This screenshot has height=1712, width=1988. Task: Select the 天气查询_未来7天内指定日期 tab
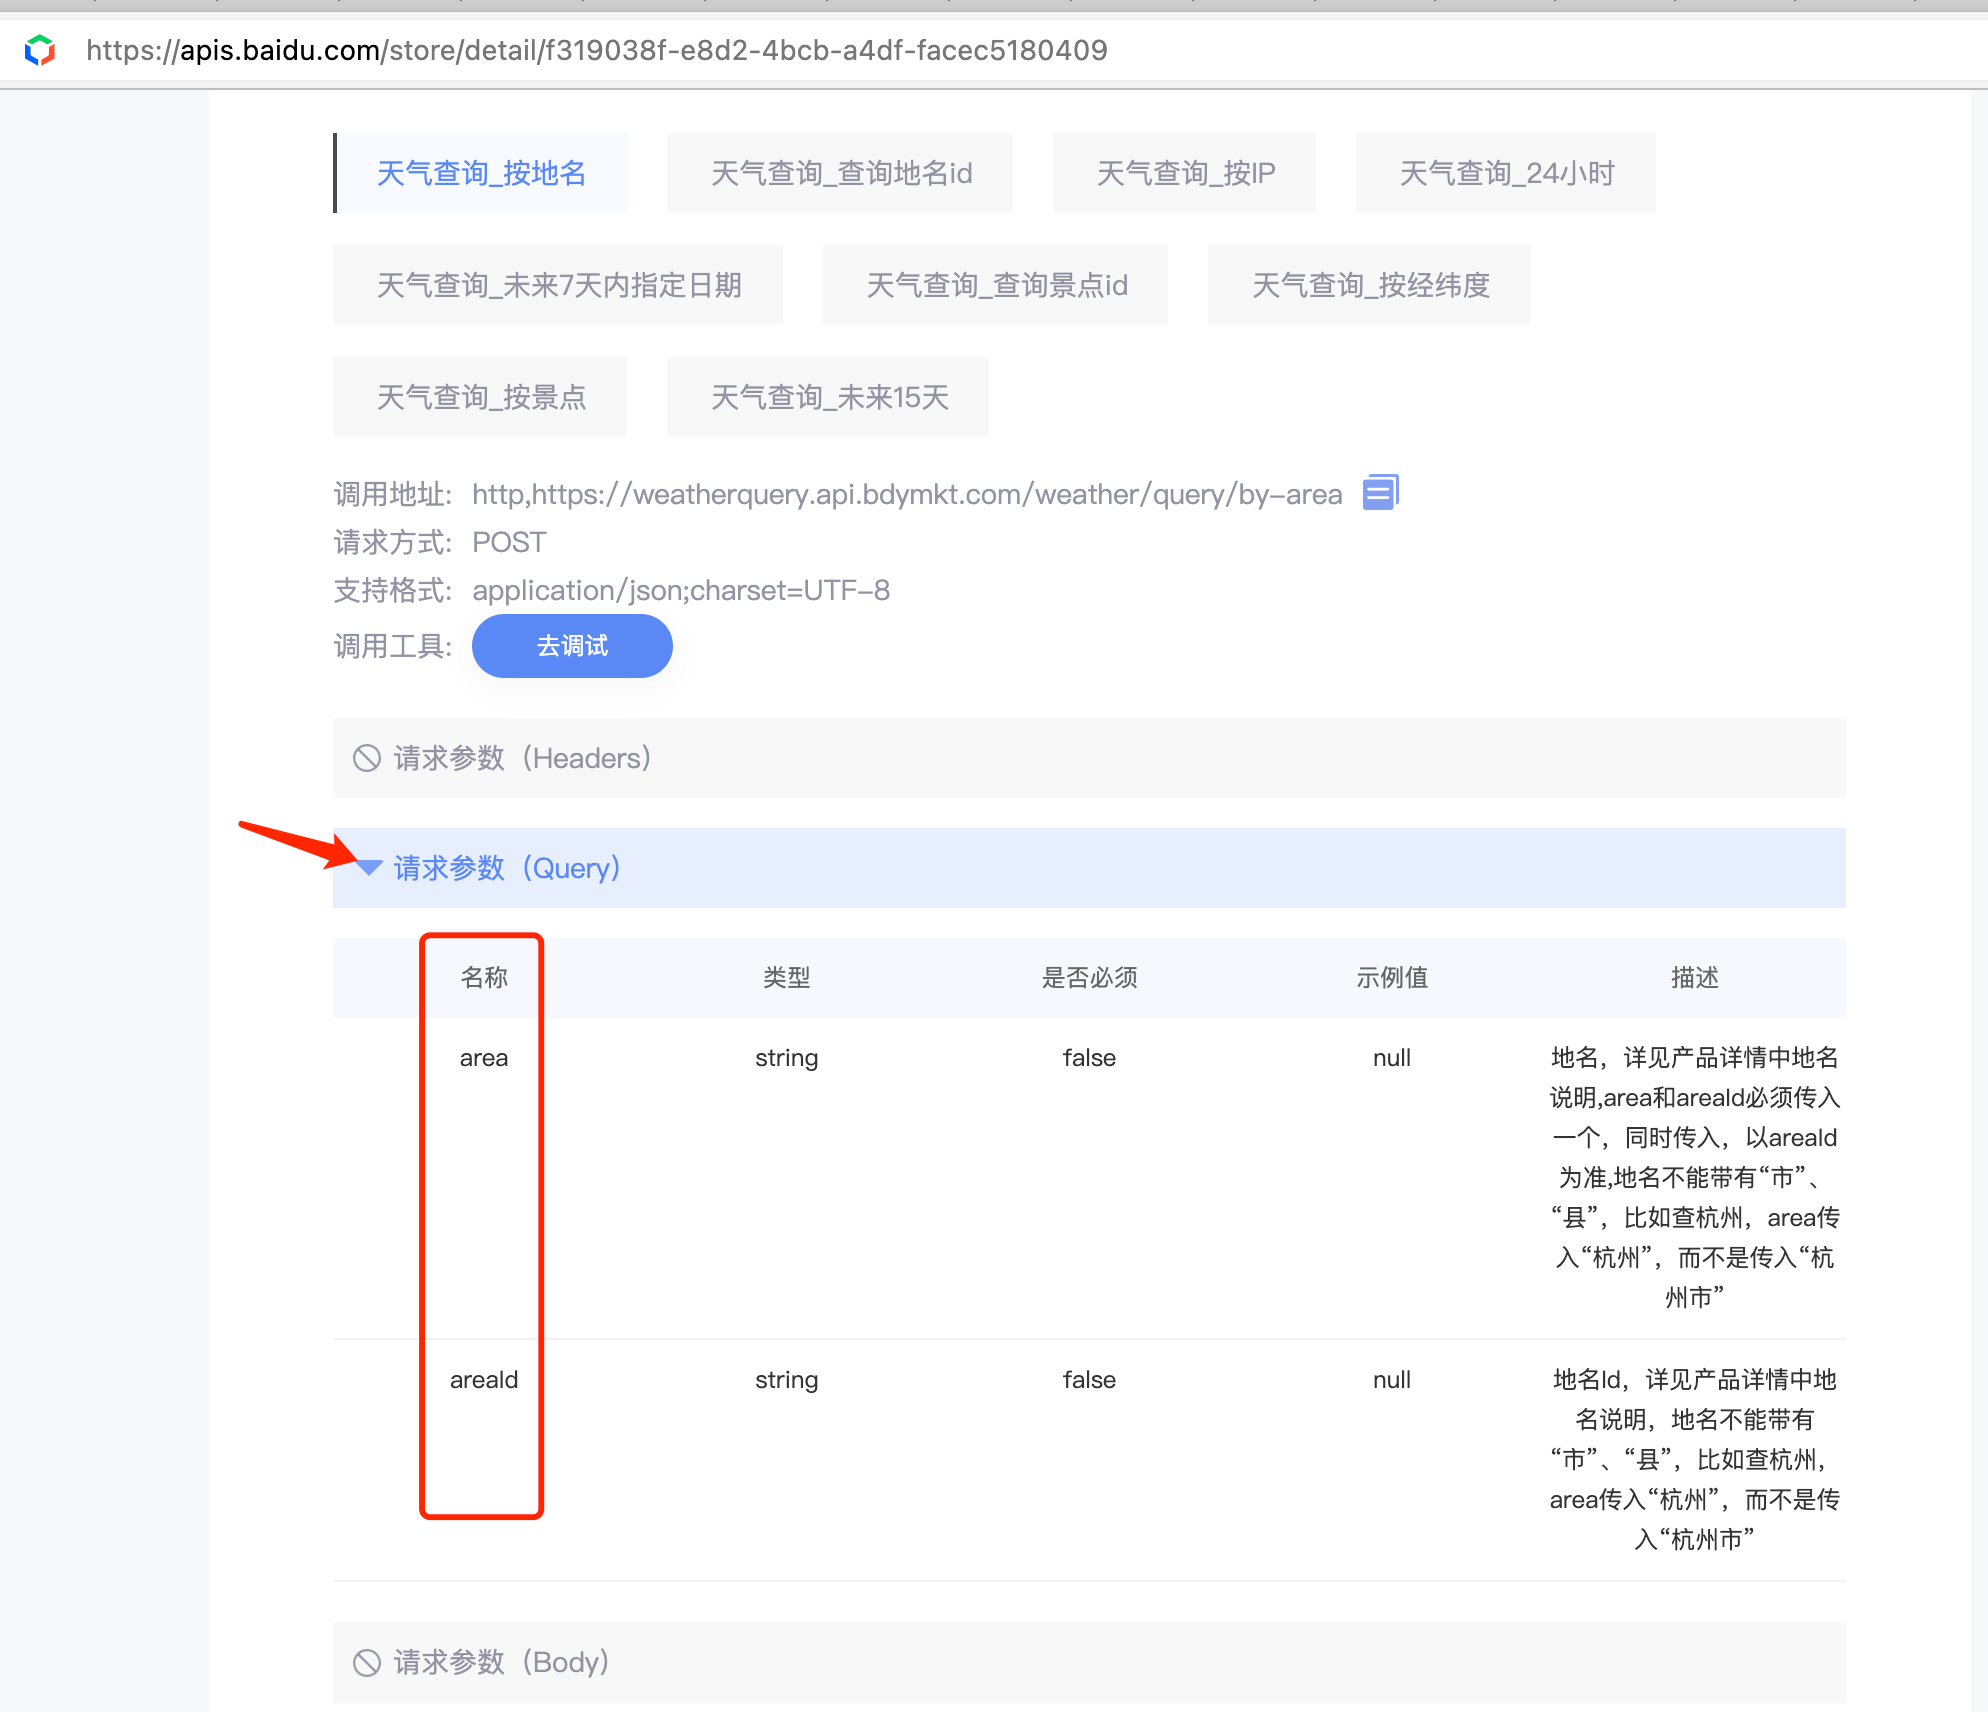tap(558, 285)
